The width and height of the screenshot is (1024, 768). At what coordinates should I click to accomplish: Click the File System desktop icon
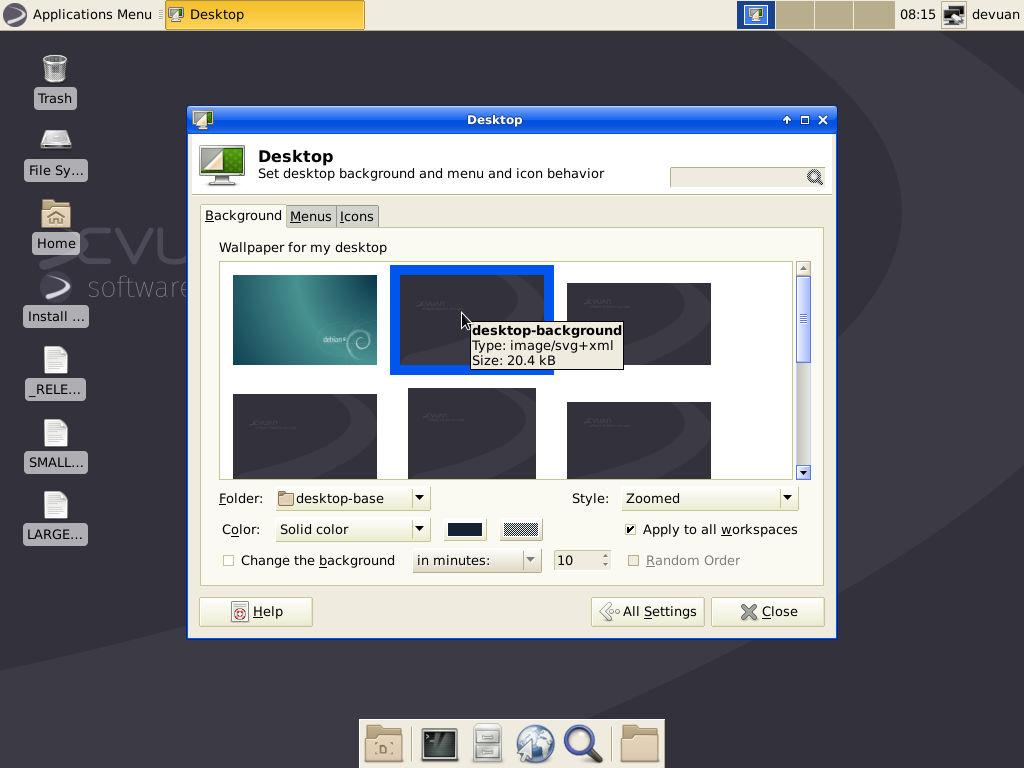pyautogui.click(x=55, y=141)
